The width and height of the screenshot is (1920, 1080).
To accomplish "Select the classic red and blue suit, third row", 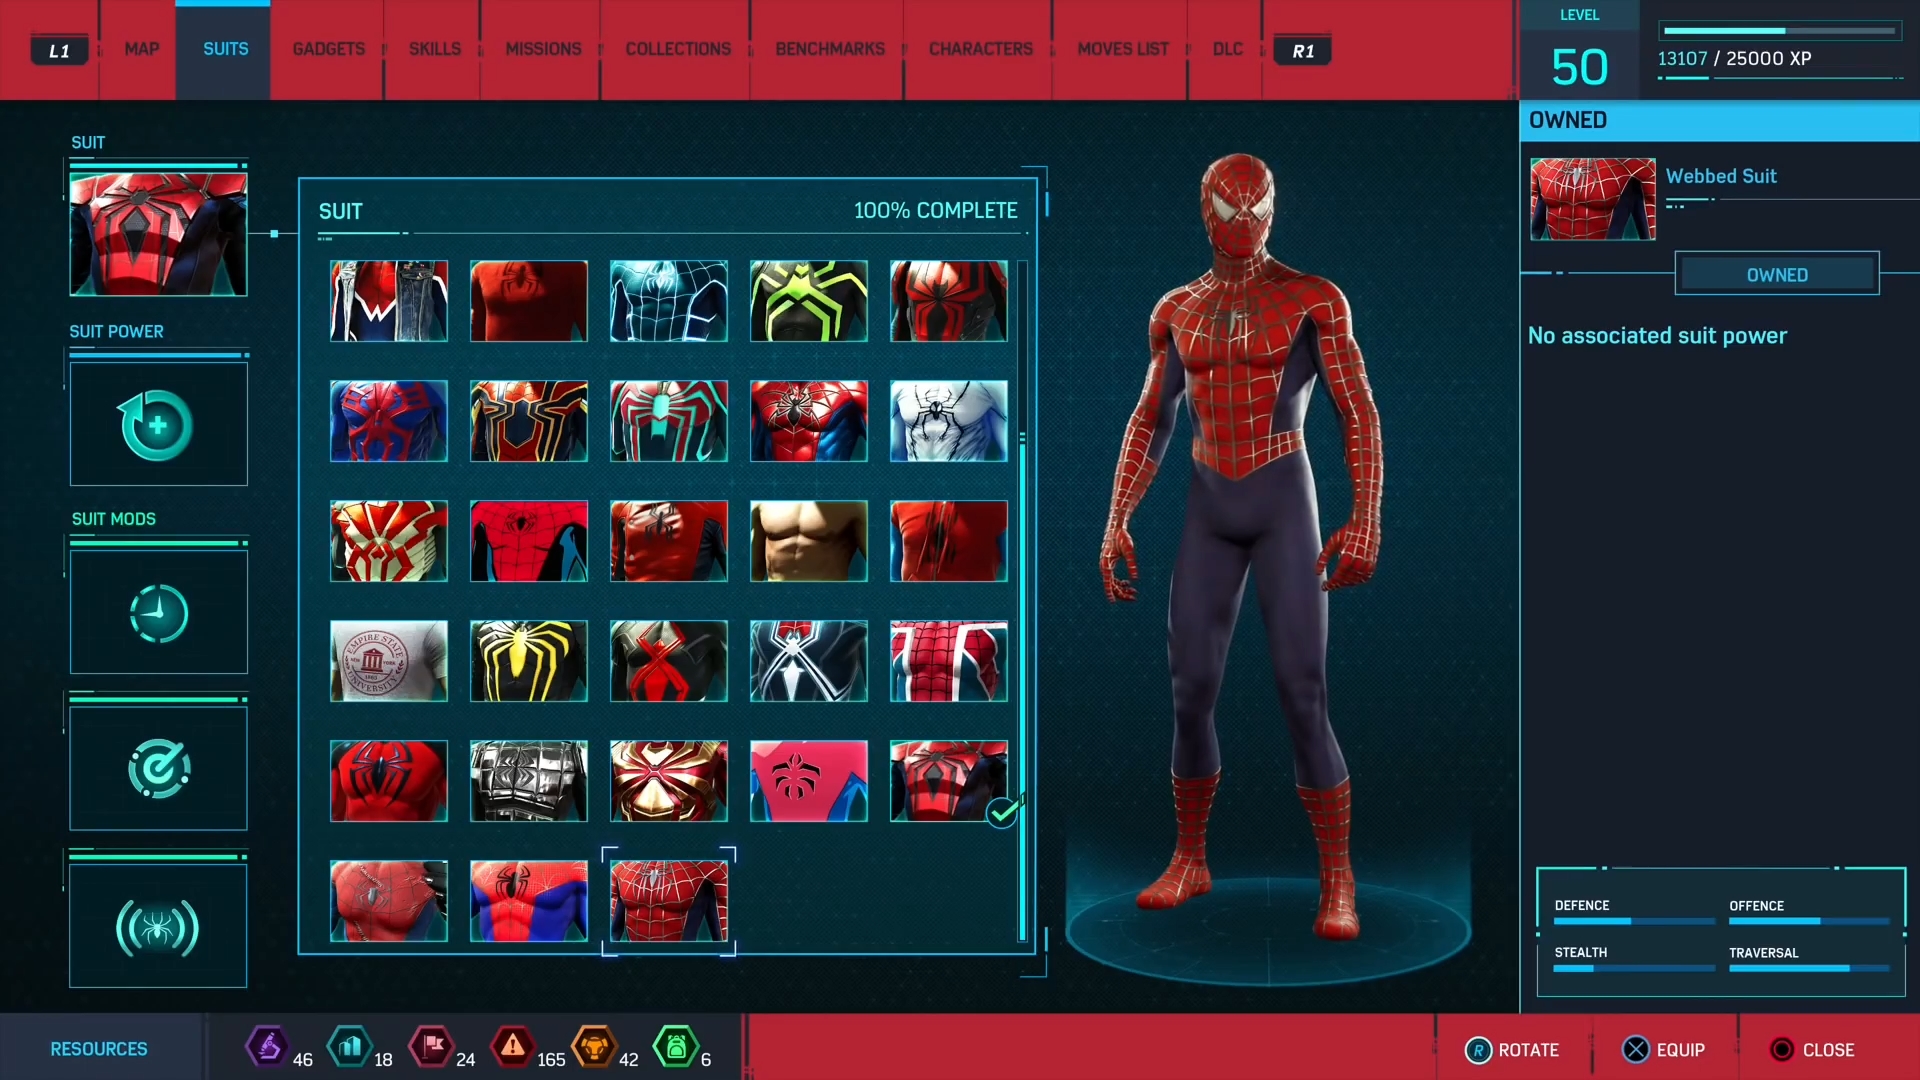I will coord(529,541).
